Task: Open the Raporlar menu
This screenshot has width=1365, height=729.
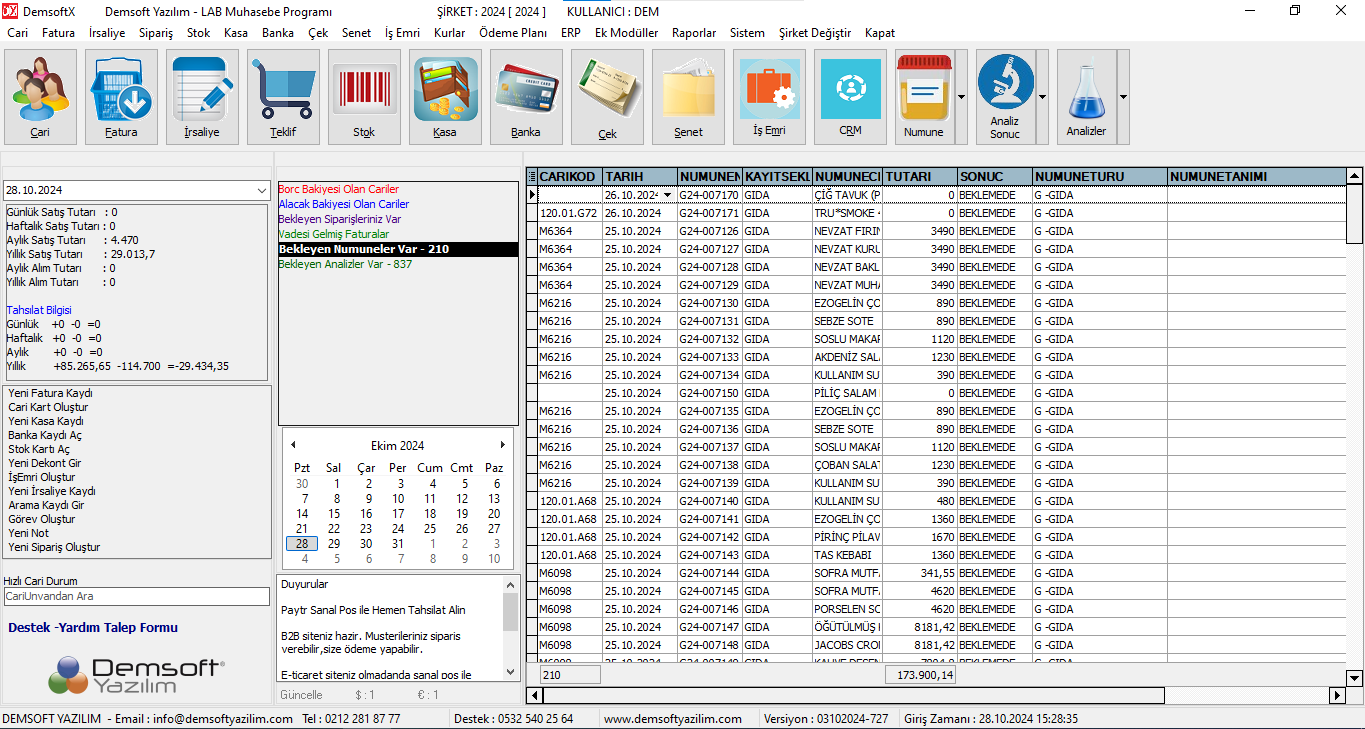Action: click(694, 33)
